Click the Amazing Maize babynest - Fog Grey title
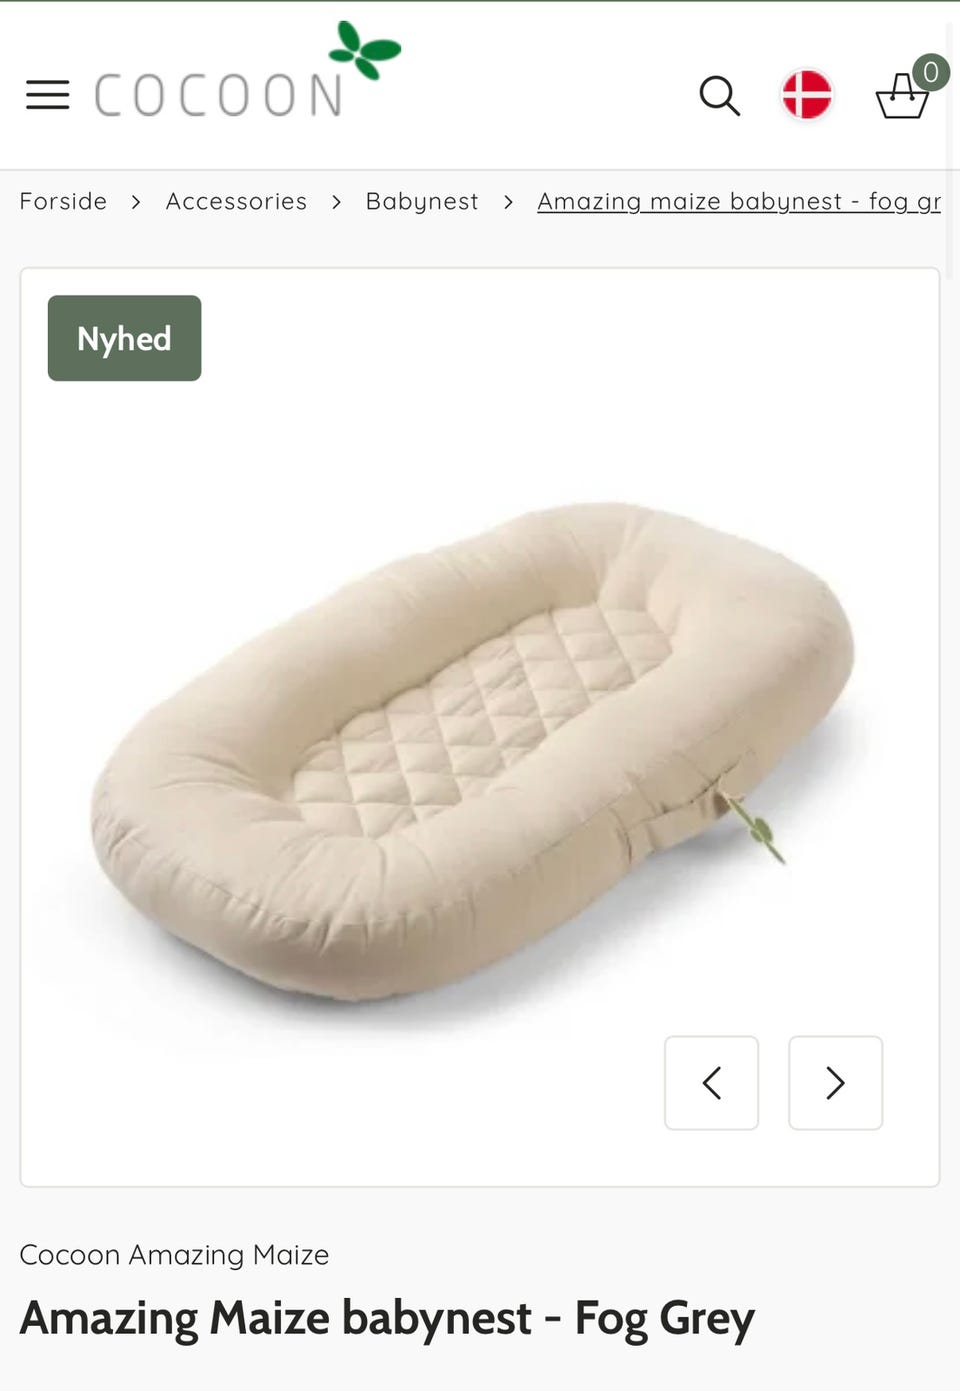 point(387,1319)
